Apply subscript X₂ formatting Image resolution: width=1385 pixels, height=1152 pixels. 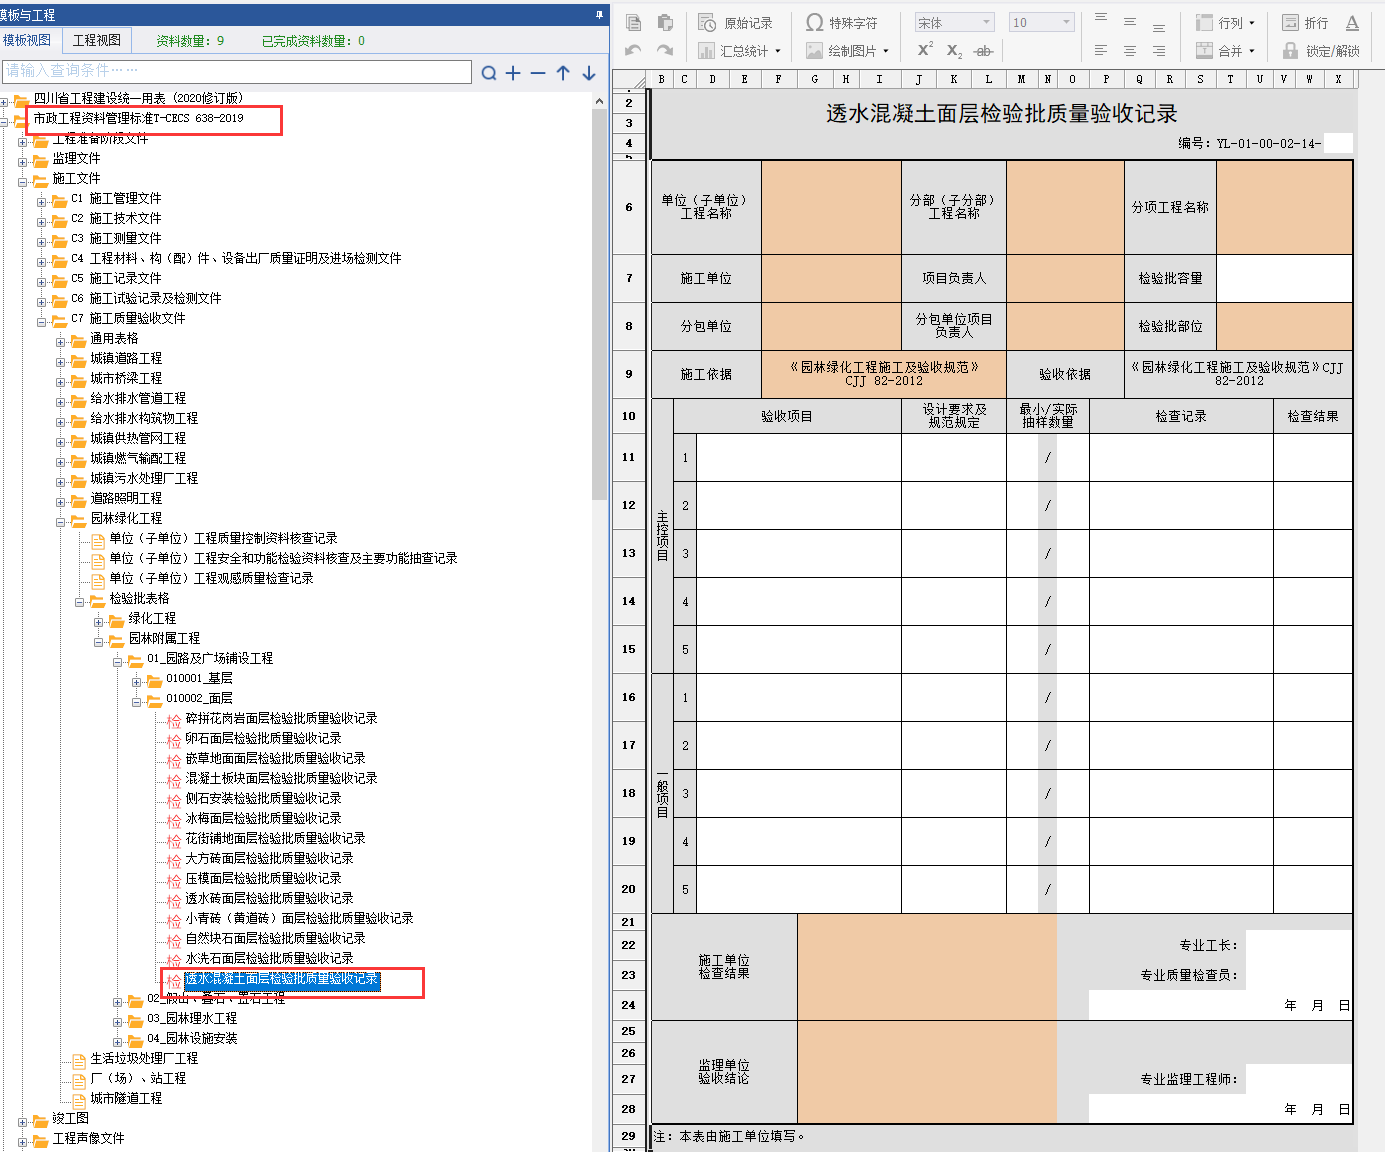pos(954,50)
